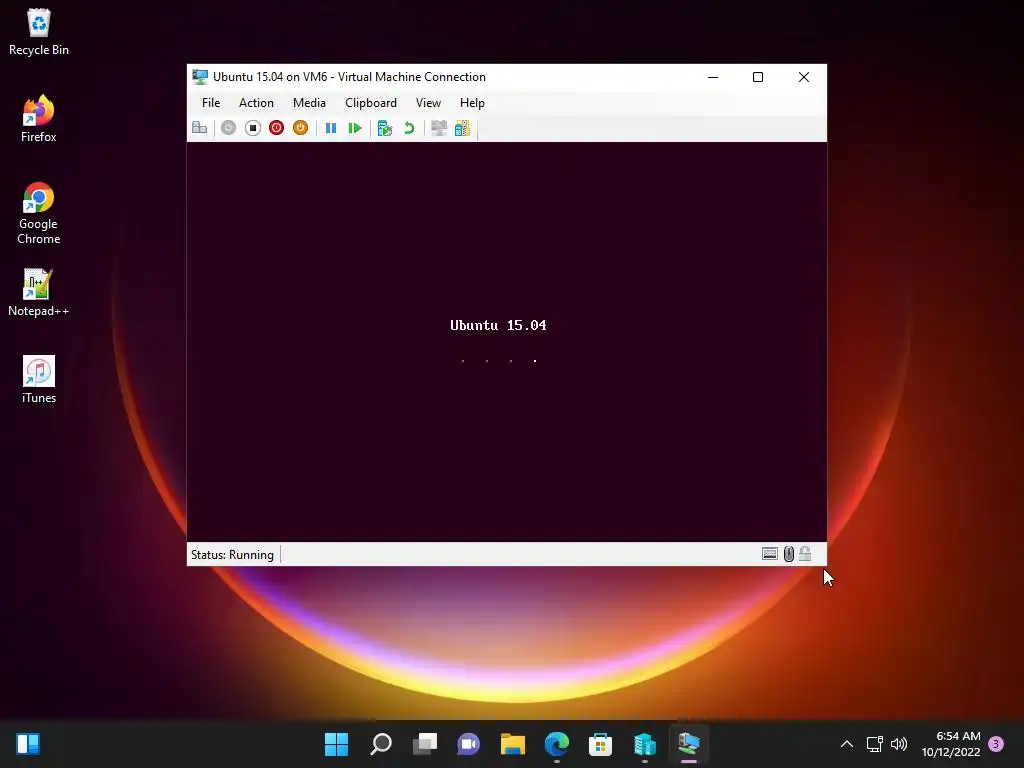This screenshot has height=768, width=1024.
Task: Shut down the VM using the red icon
Action: coord(276,128)
